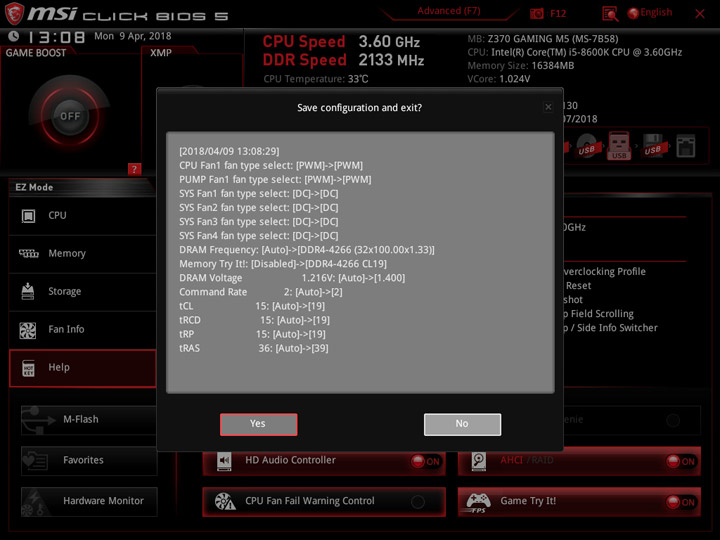720x540 pixels.
Task: Launch M-Flash utility
Action: 89,420
